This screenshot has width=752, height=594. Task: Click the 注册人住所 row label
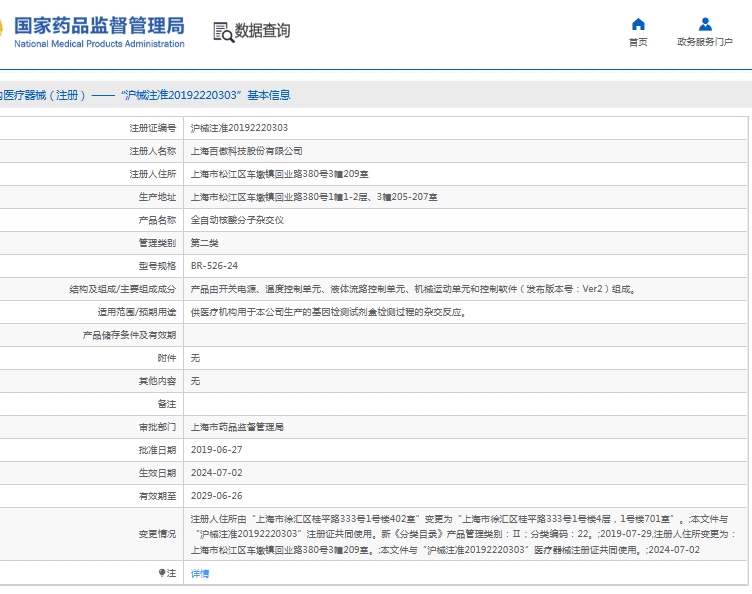pos(153,174)
